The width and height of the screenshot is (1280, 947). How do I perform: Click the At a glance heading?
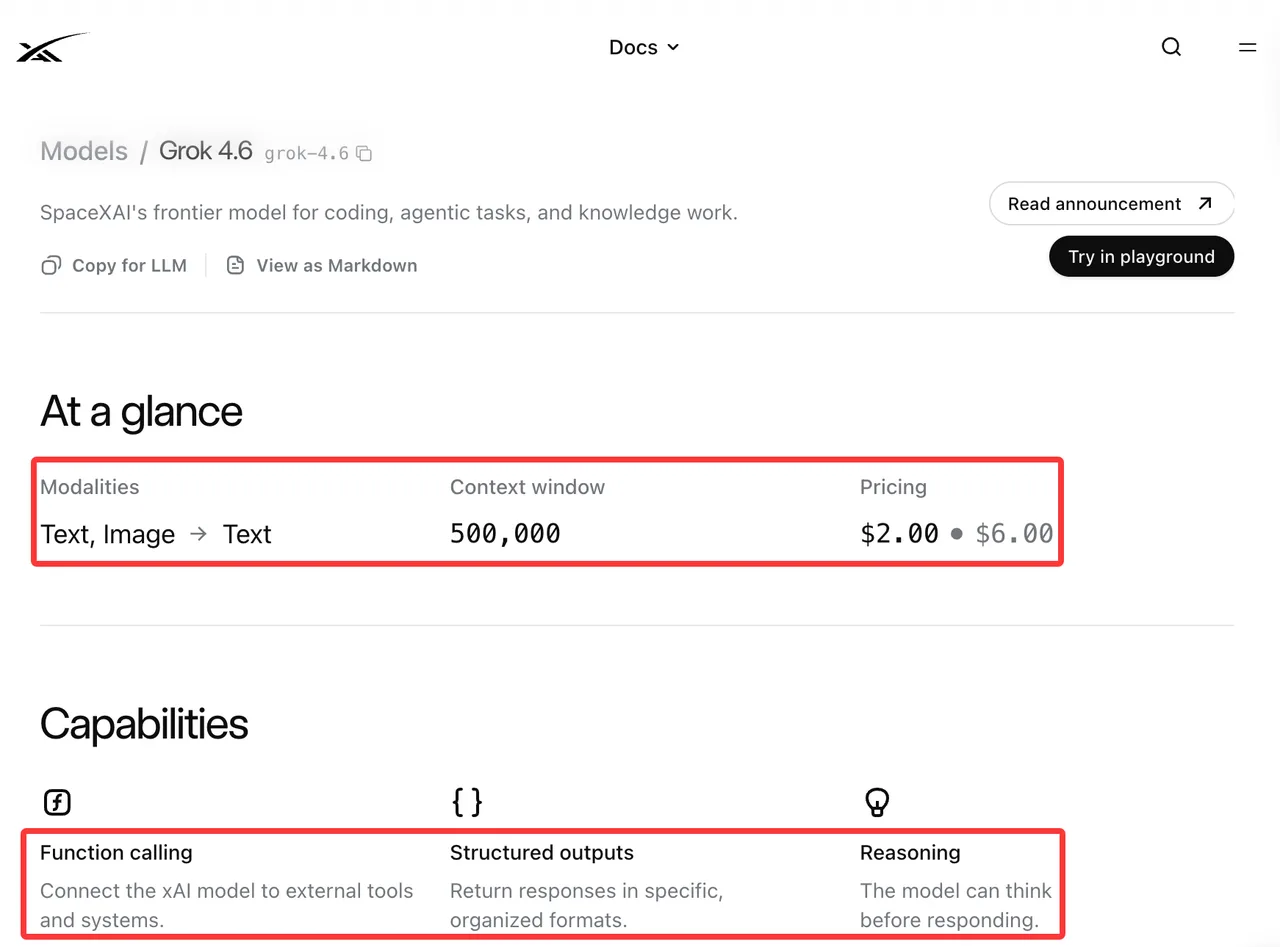[141, 411]
